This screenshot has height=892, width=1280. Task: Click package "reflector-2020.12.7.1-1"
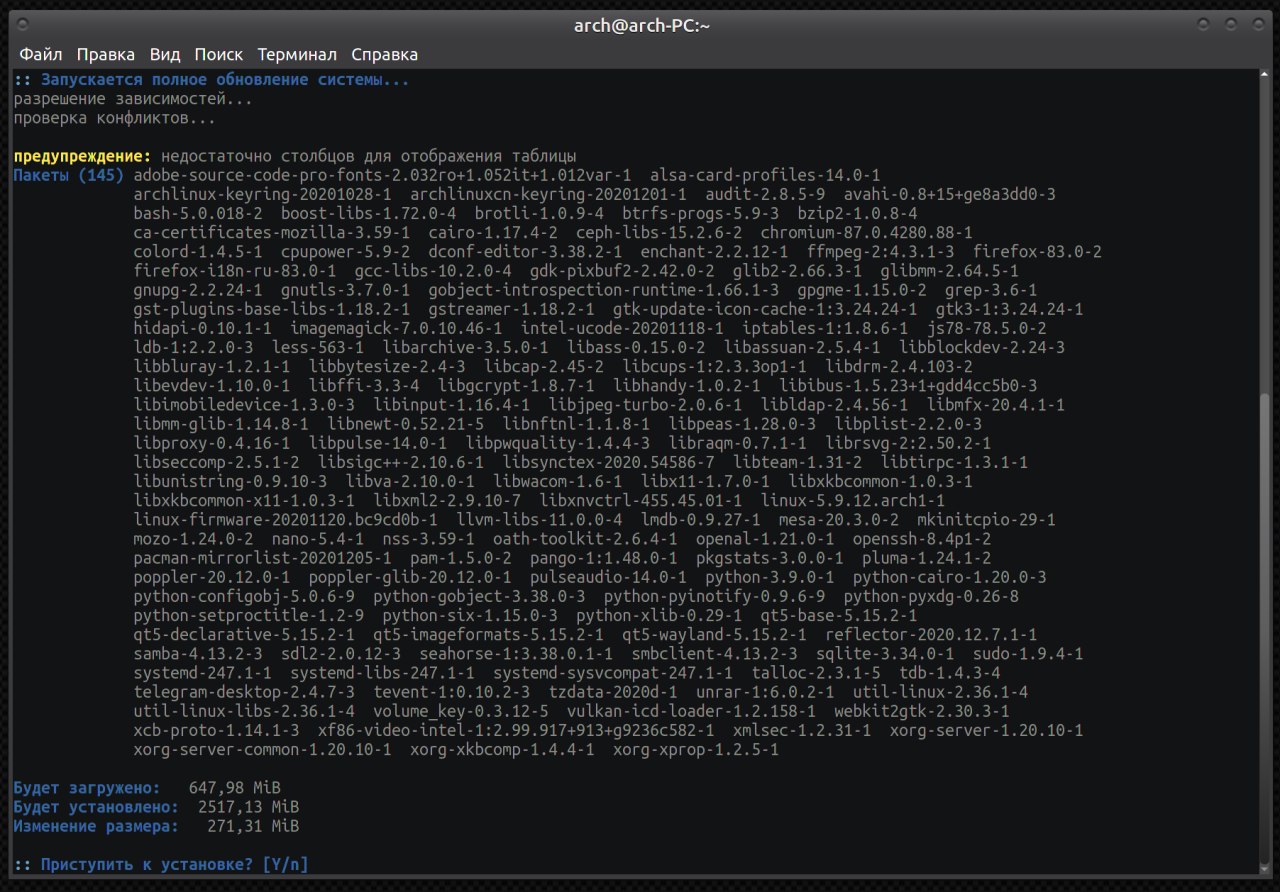tap(931, 635)
